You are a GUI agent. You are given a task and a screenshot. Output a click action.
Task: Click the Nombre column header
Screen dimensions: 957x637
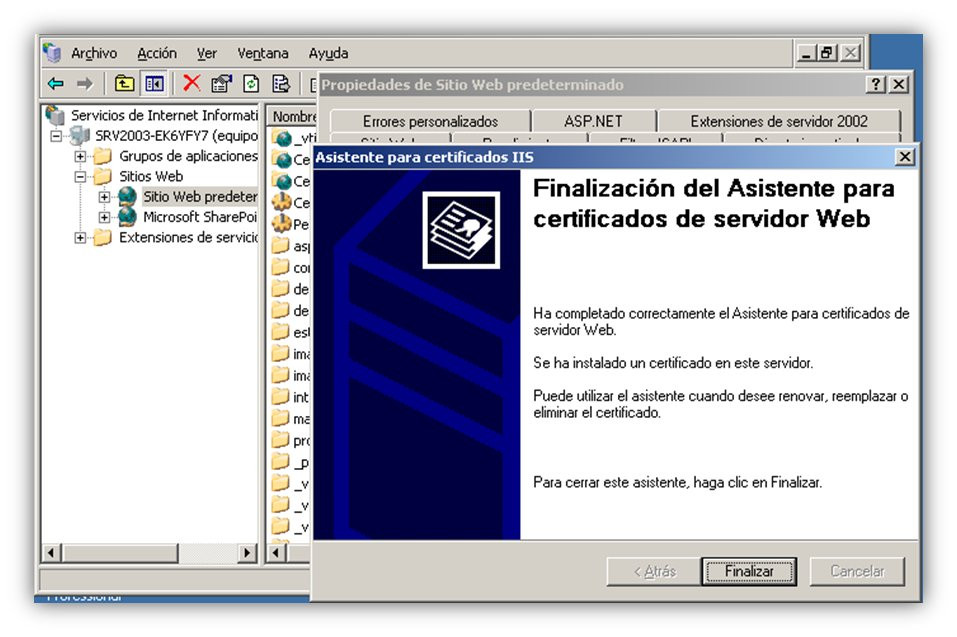pyautogui.click(x=292, y=116)
